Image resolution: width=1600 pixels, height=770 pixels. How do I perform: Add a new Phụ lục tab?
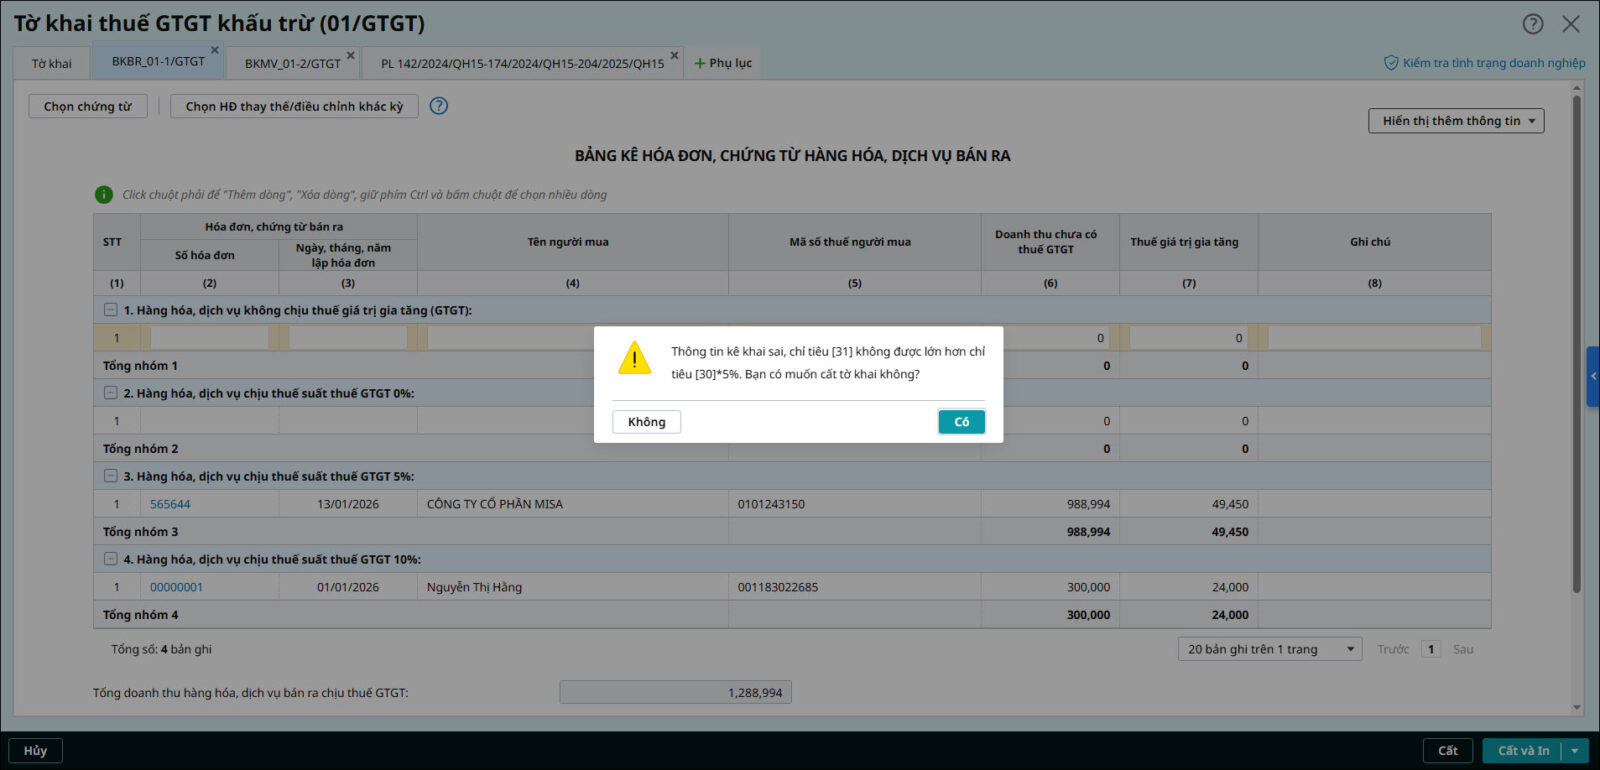tap(723, 63)
